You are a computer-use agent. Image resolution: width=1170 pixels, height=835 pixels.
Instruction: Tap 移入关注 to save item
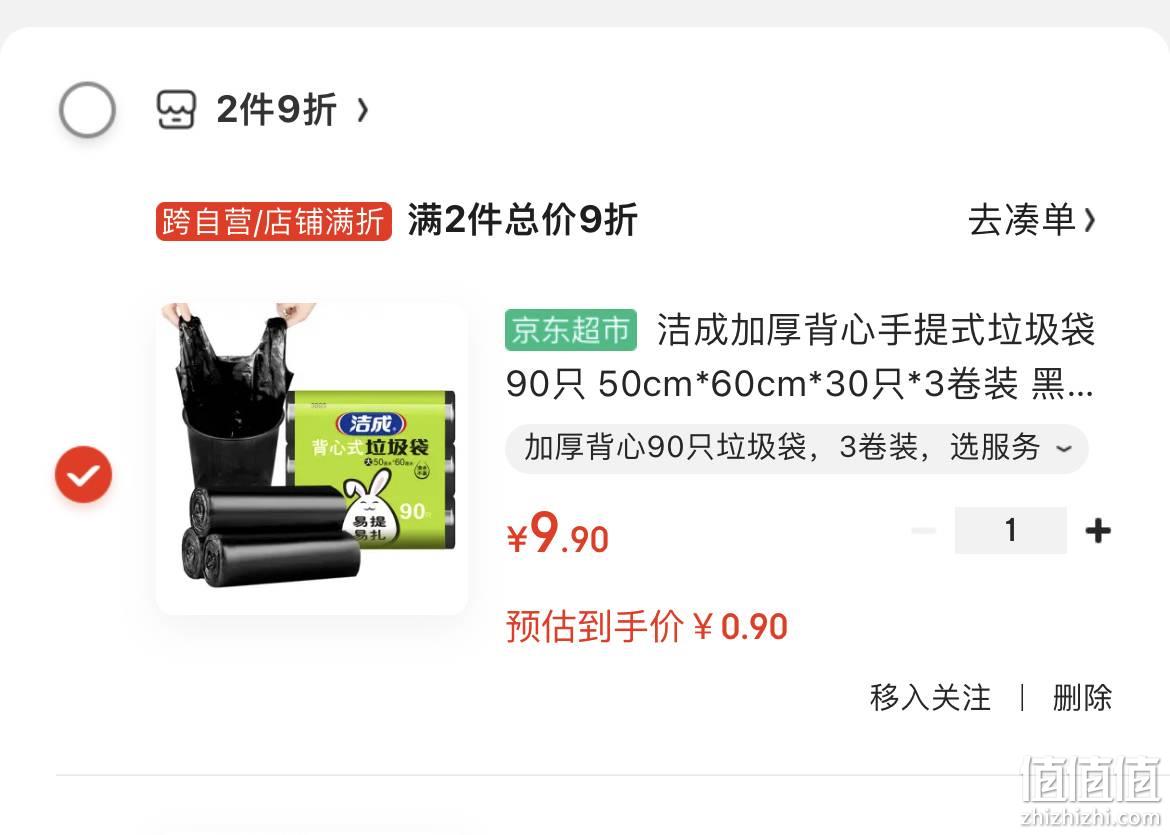930,698
